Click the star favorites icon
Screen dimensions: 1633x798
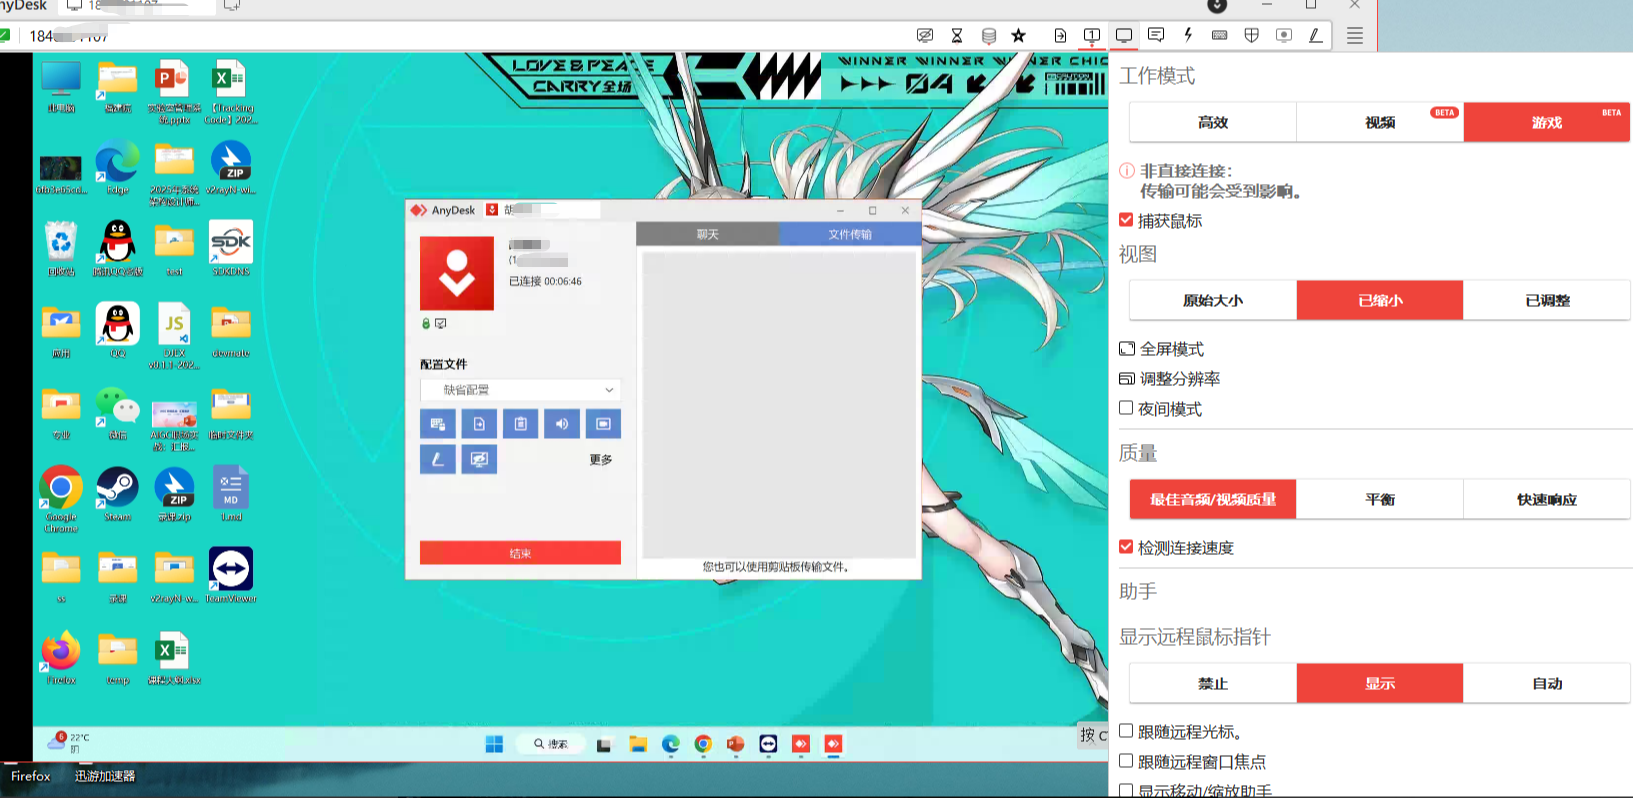point(1019,35)
